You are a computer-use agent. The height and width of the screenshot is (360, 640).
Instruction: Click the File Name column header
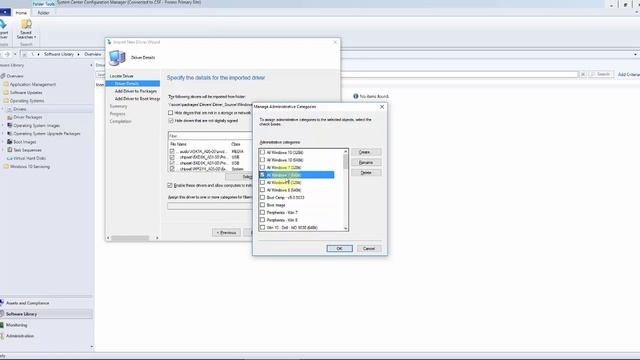point(178,144)
